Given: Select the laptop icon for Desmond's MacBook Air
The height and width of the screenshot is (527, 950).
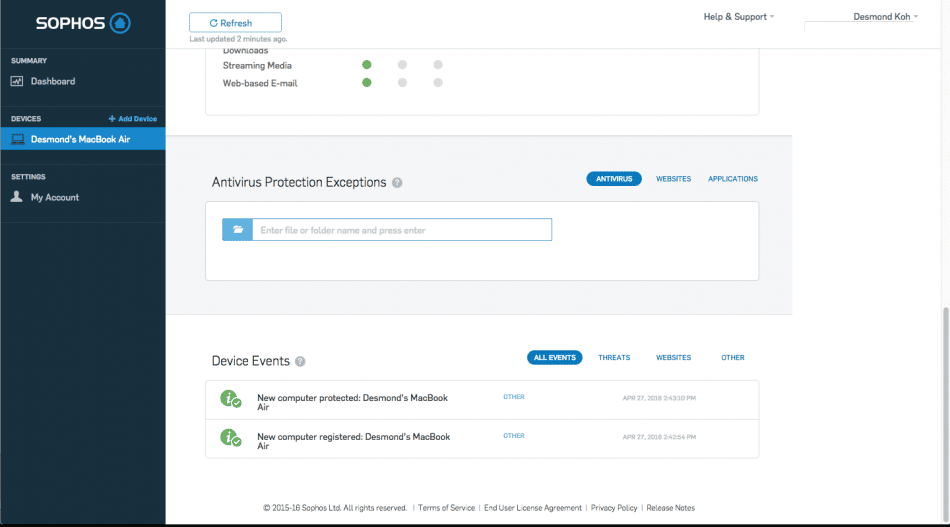Looking at the screenshot, I should click(17, 139).
